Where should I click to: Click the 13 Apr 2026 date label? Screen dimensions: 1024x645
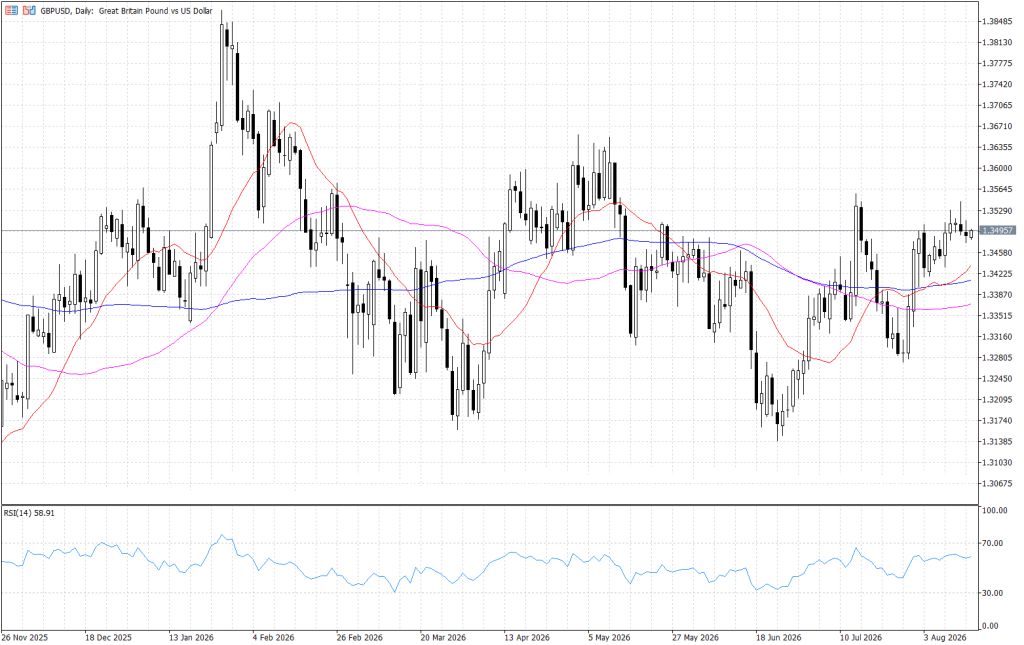[x=526, y=637]
